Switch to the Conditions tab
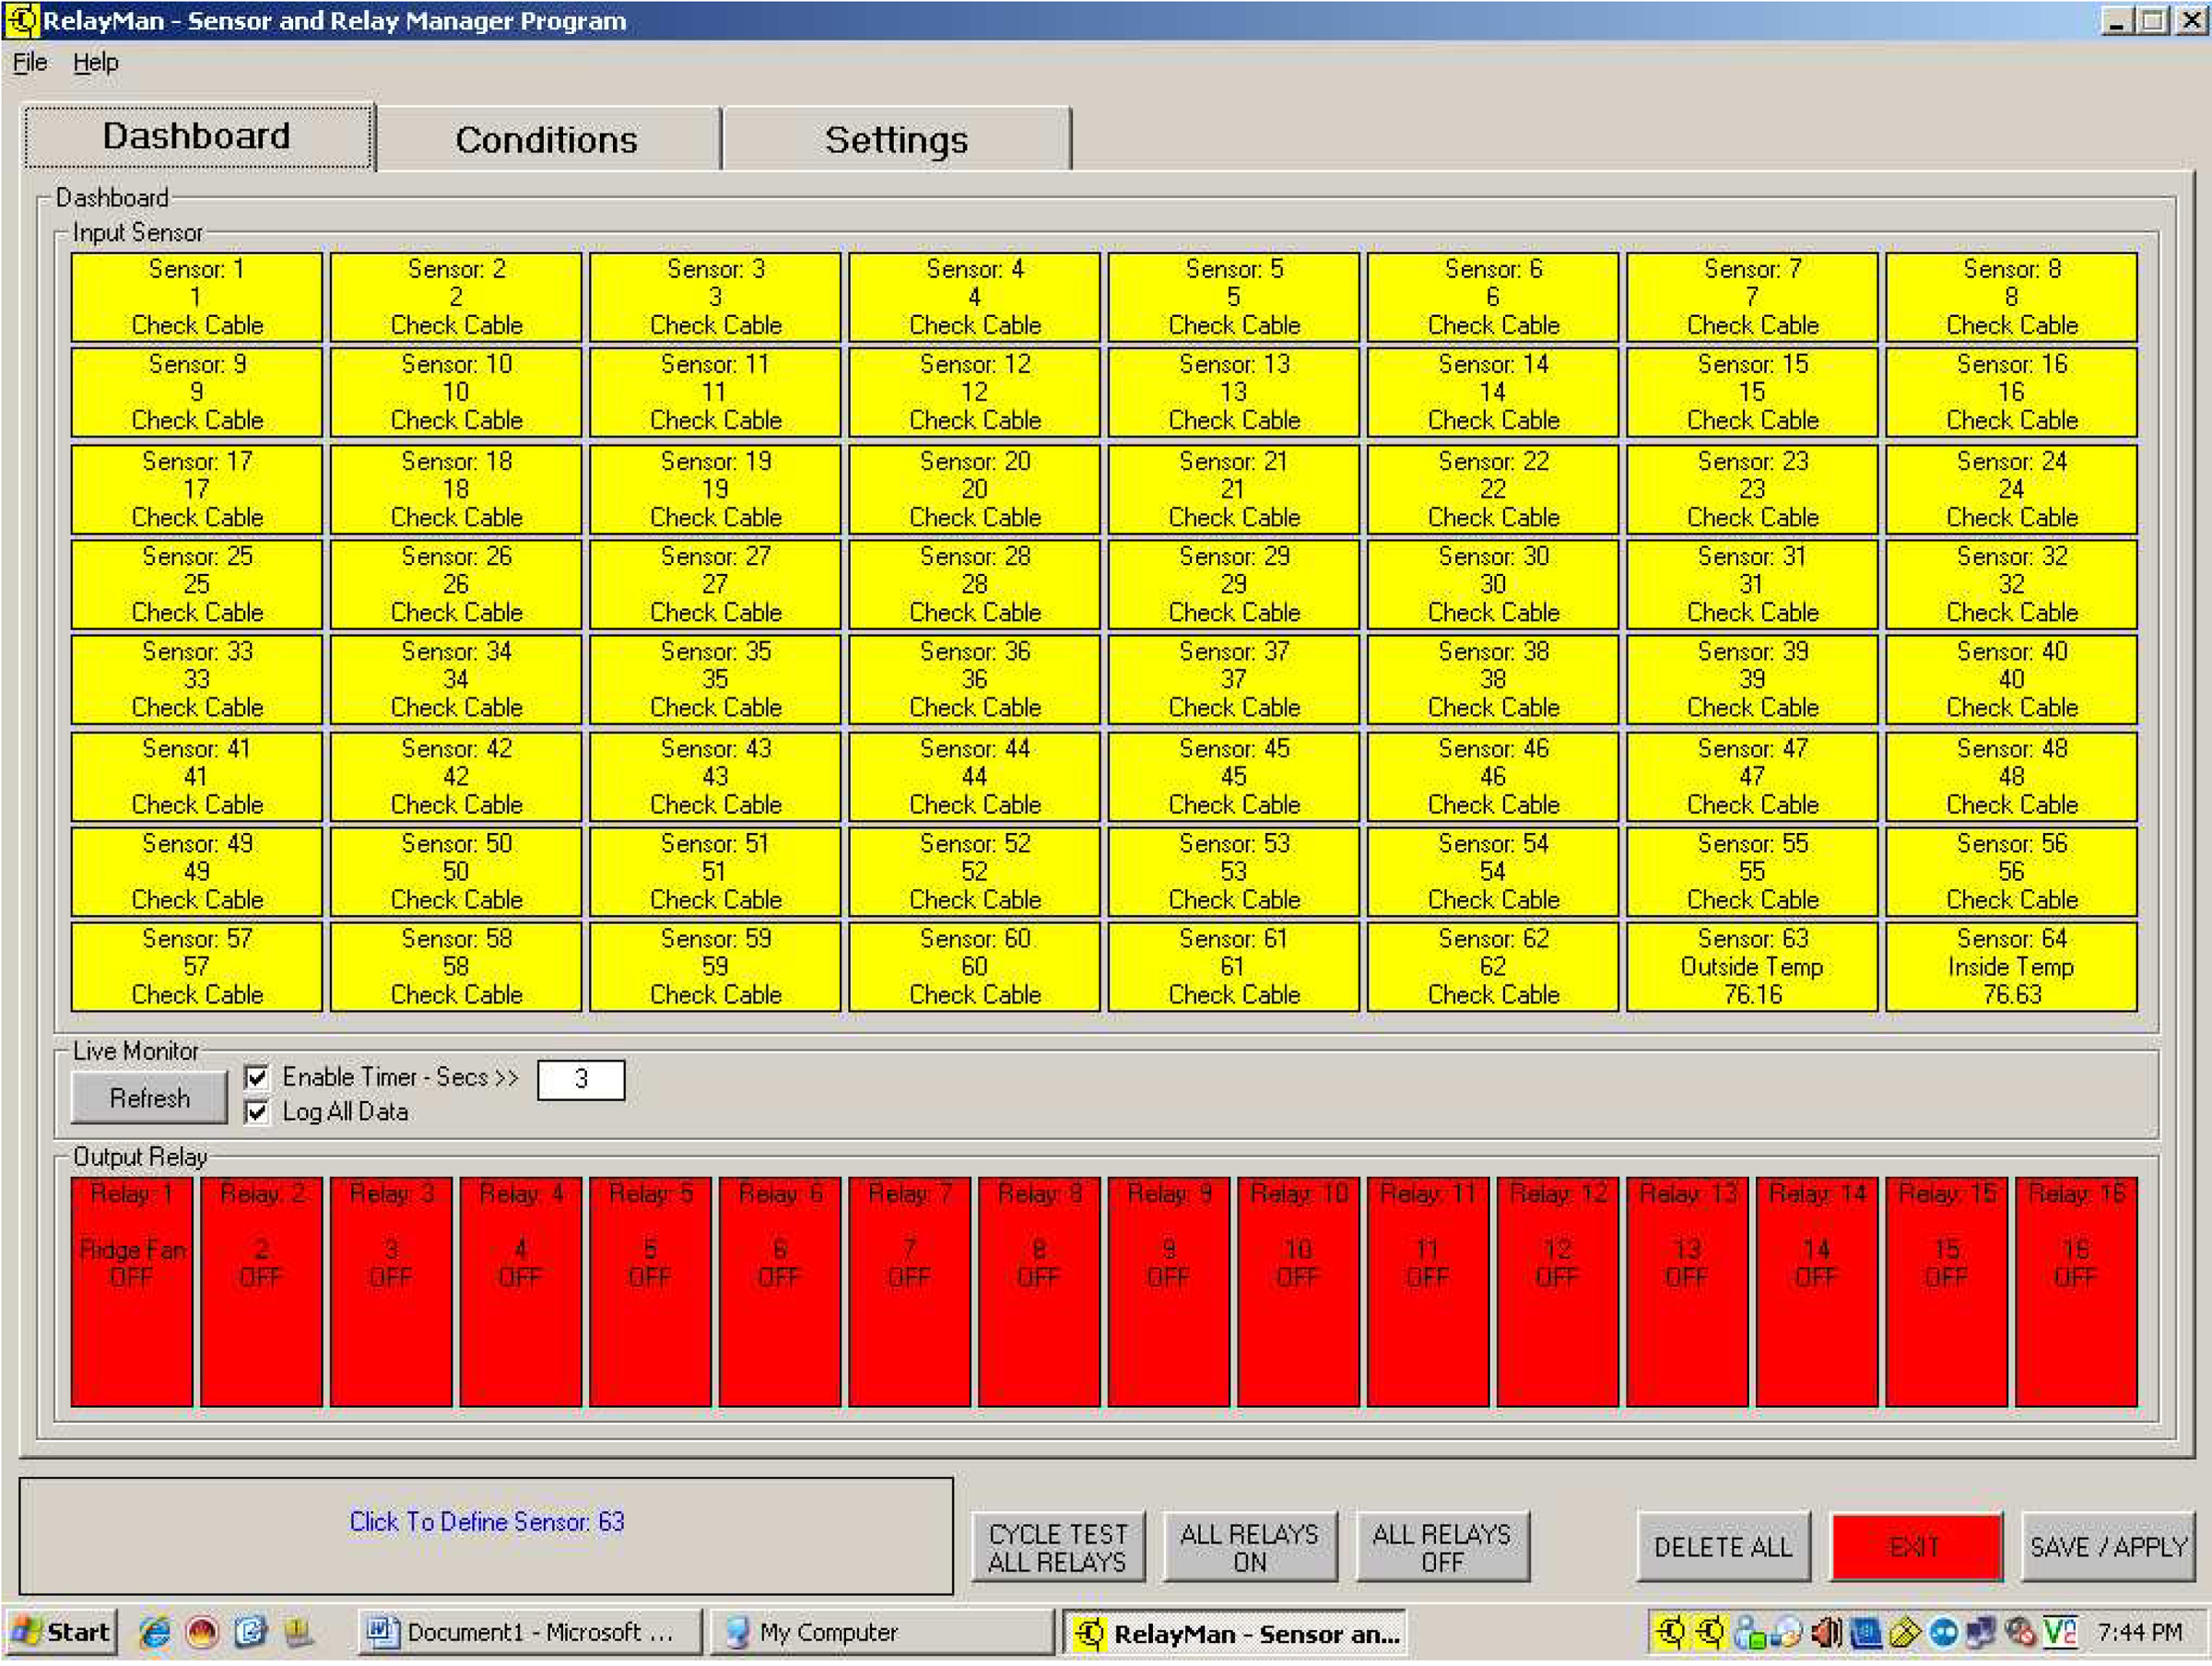This screenshot has height=1666, width=2212. tap(547, 140)
